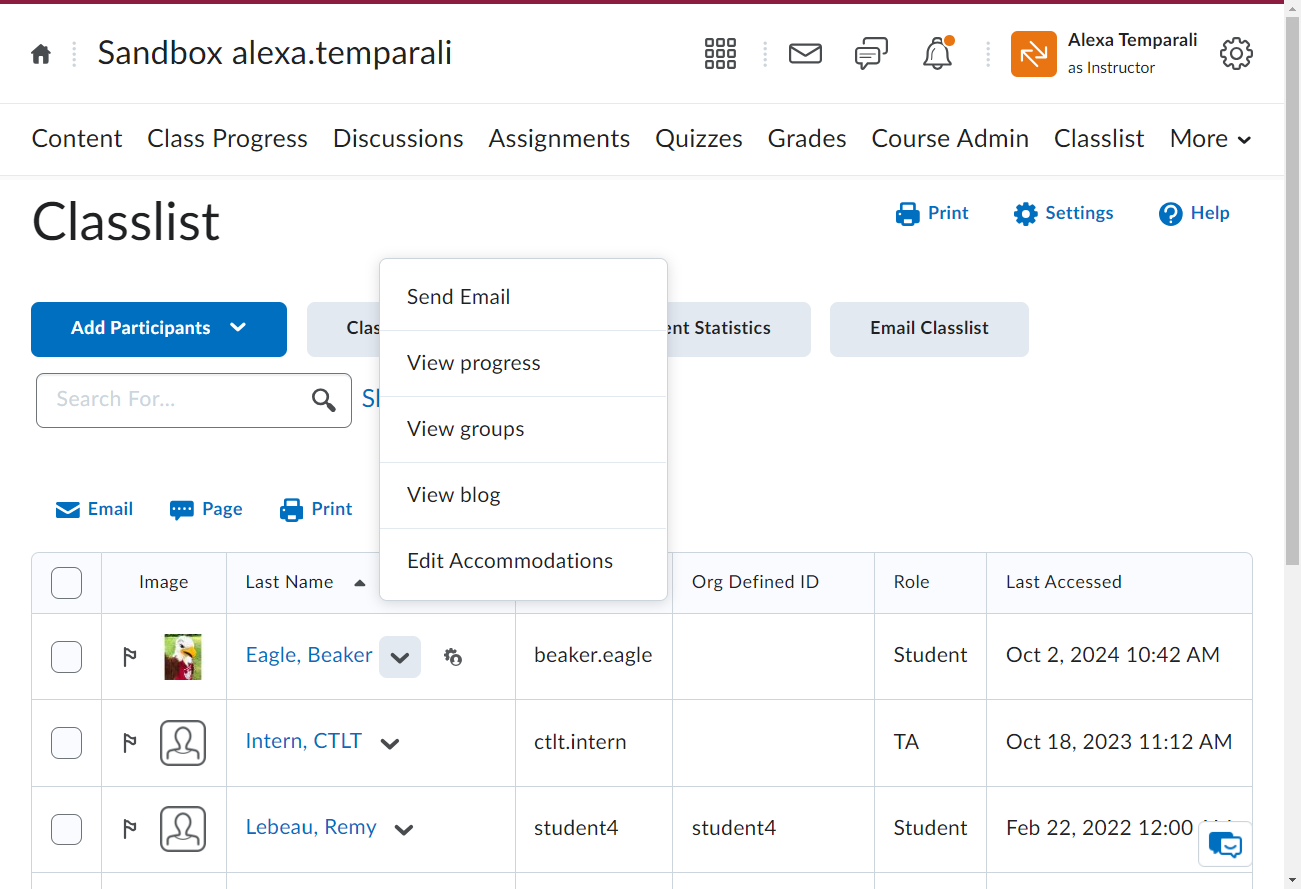
Task: Flag the Intern, CTLT row
Action: tap(129, 743)
